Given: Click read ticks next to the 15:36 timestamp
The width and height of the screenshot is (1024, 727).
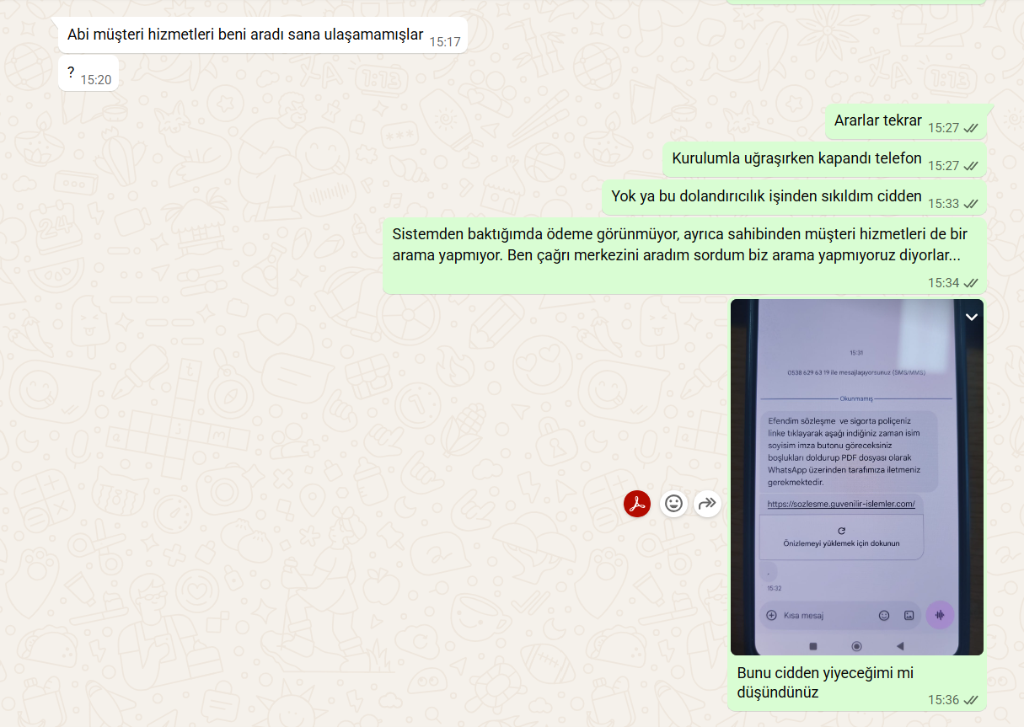Looking at the screenshot, I should [x=971, y=700].
